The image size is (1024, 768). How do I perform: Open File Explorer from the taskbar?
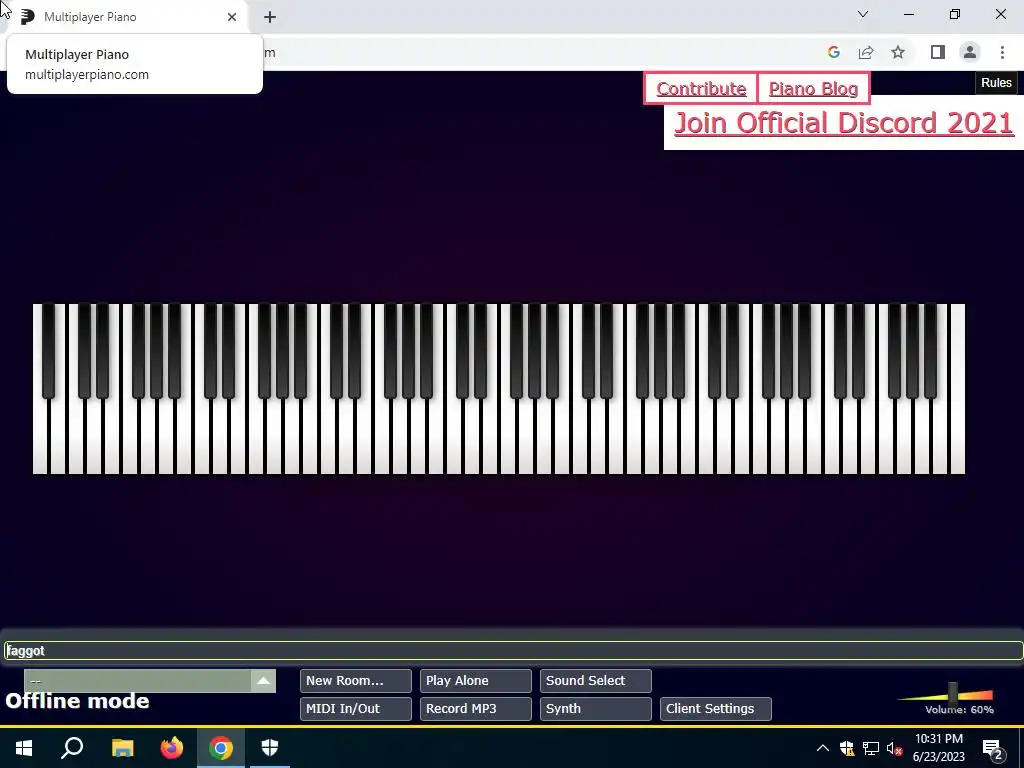click(122, 748)
